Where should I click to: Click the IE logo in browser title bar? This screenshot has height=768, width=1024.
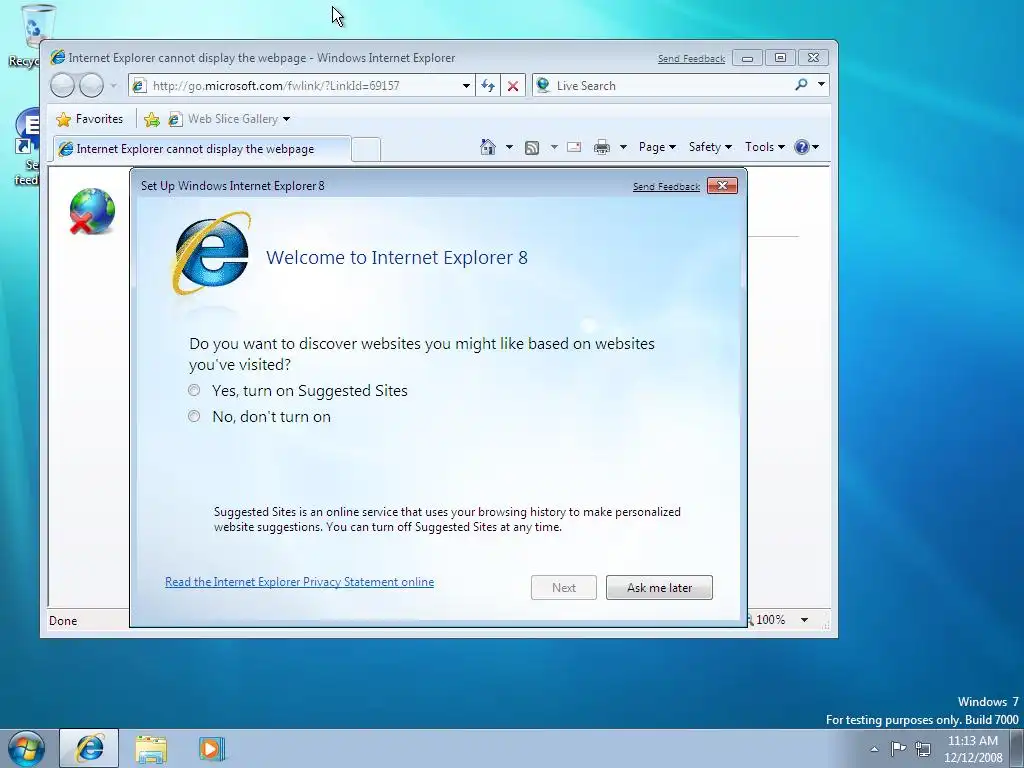click(x=58, y=57)
